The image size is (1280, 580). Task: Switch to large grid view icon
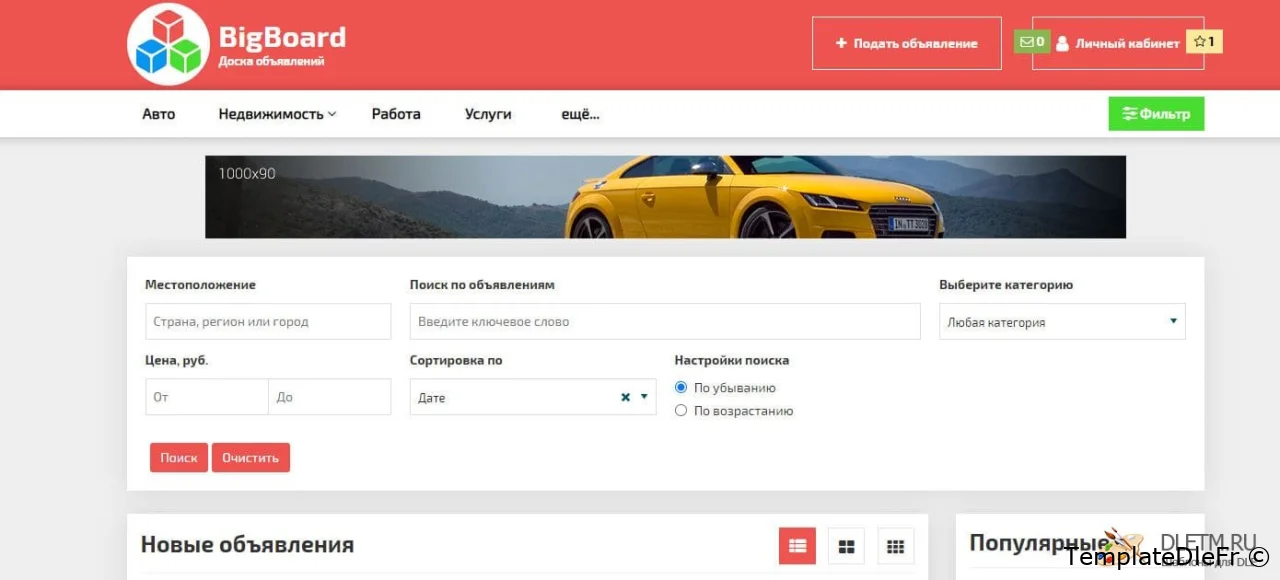click(x=846, y=546)
